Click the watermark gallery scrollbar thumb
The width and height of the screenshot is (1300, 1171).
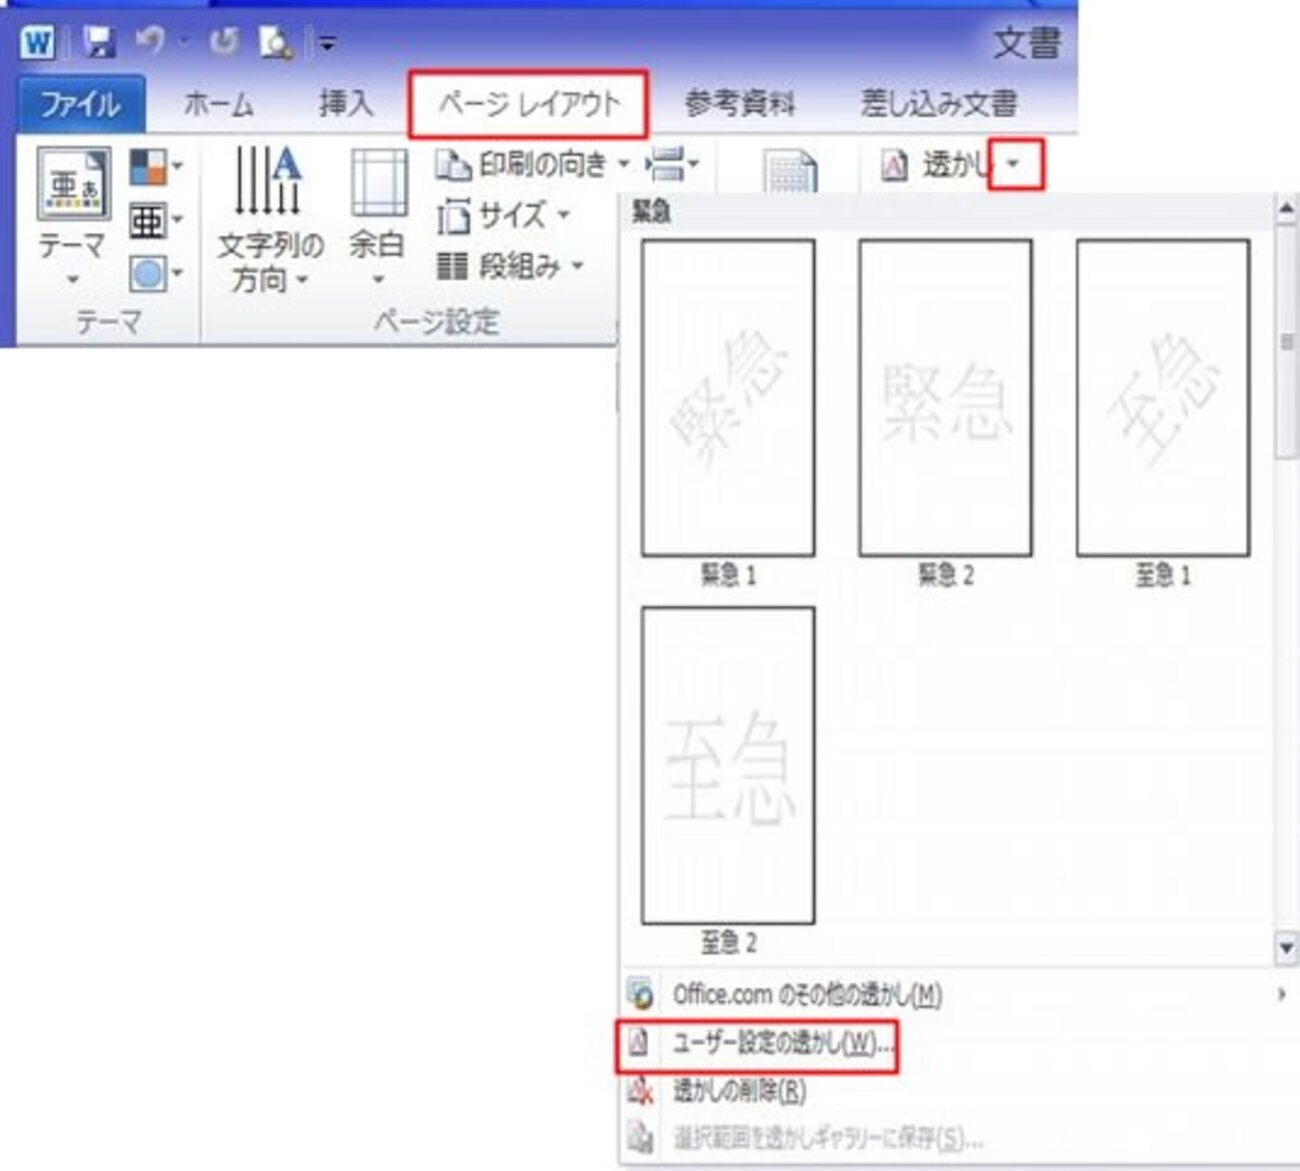[1286, 342]
